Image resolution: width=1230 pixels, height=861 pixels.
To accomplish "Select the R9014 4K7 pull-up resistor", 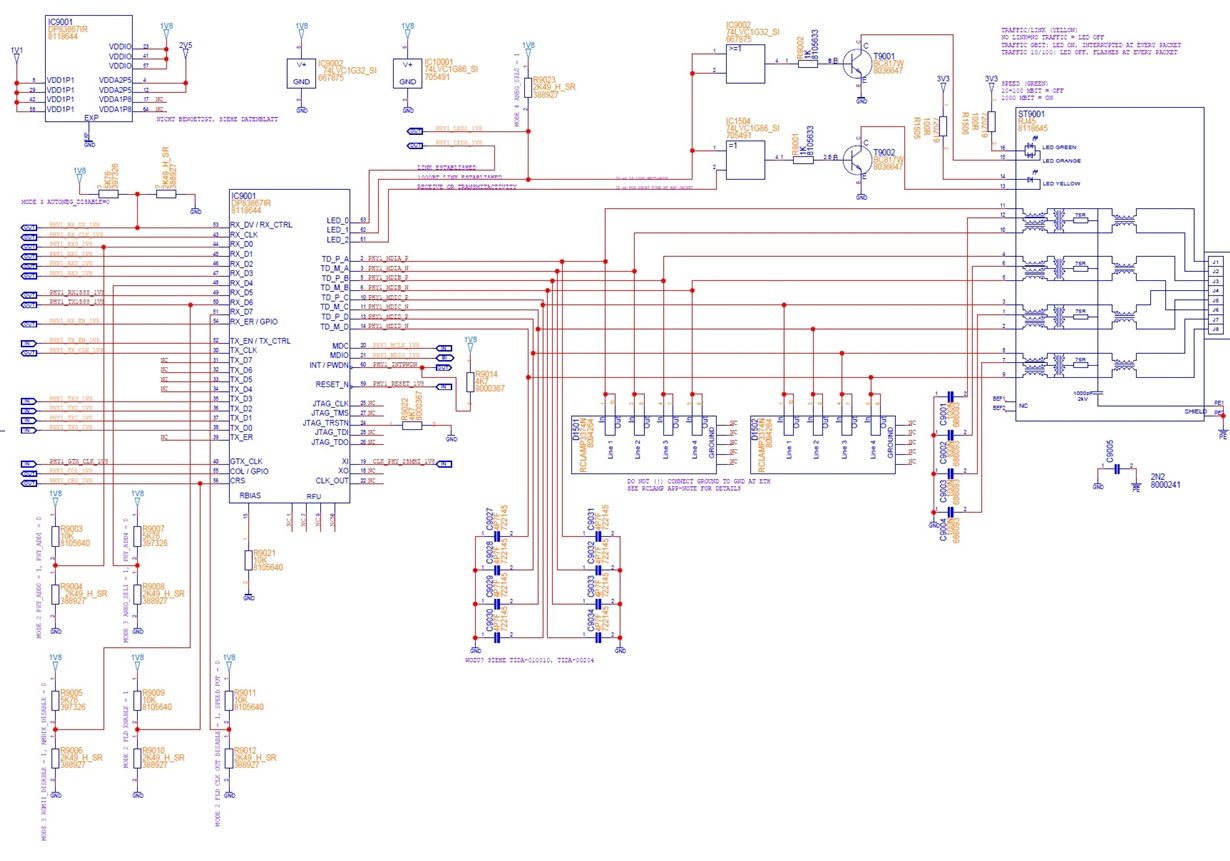I will pos(470,382).
